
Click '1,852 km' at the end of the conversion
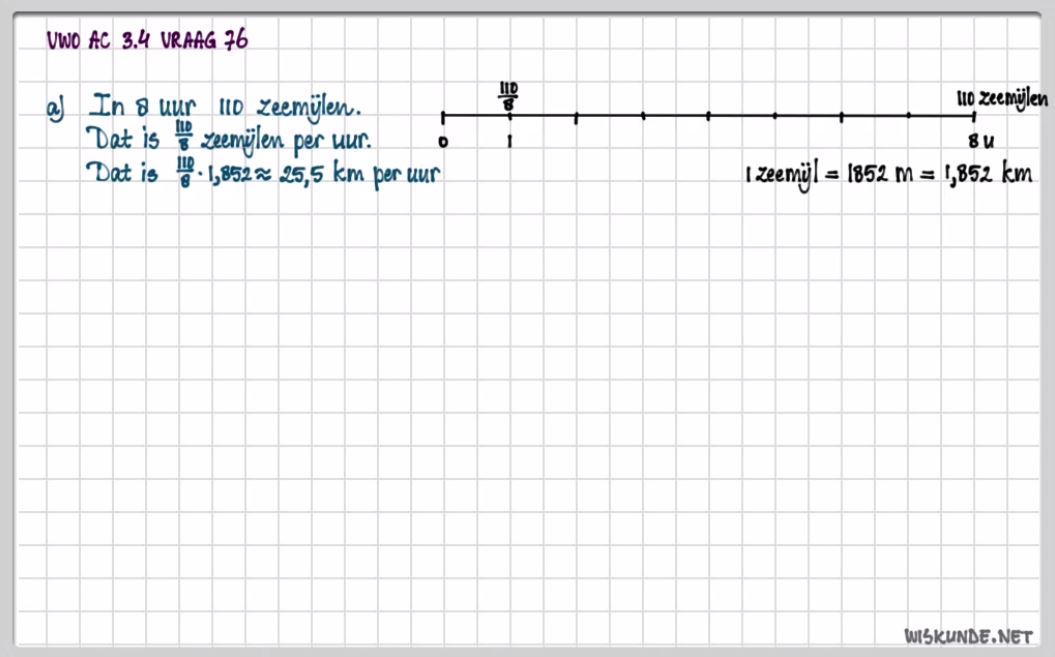[988, 173]
